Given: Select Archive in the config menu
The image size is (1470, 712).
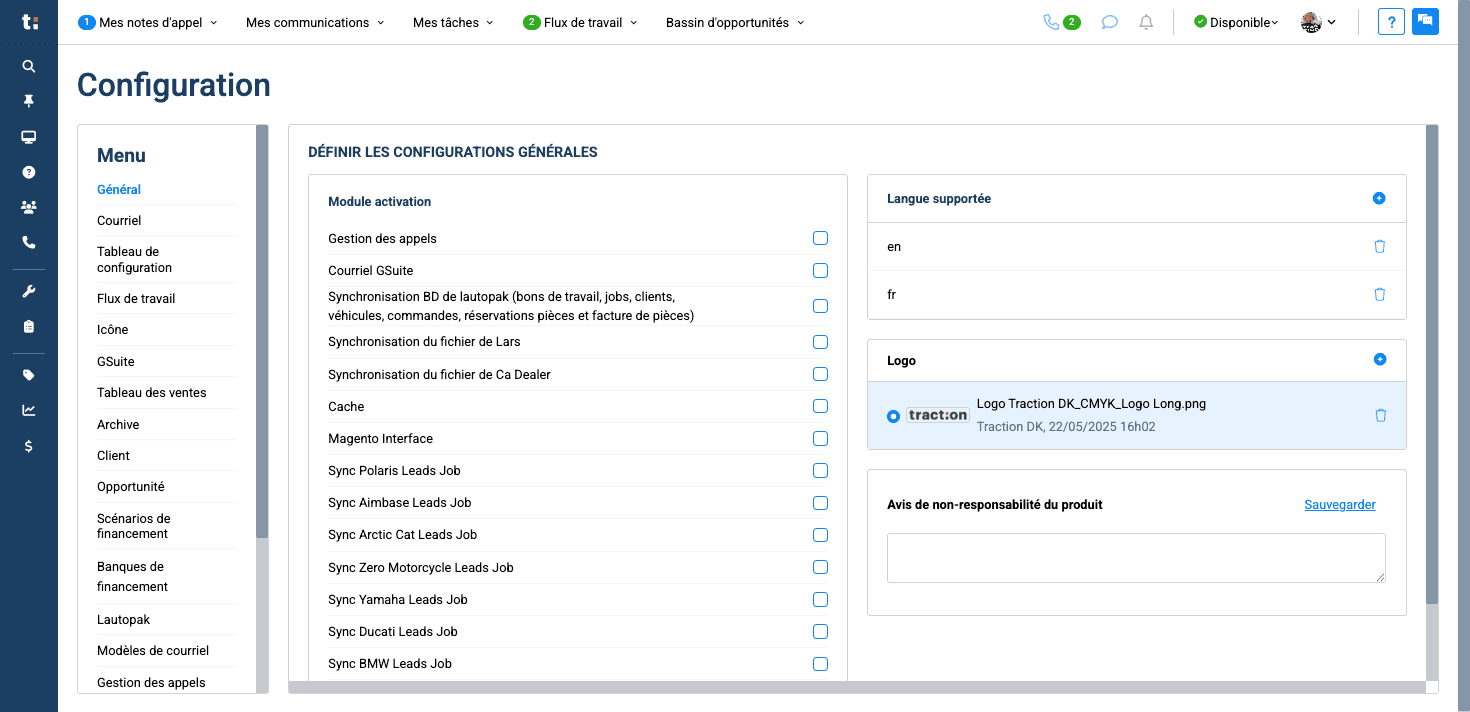Looking at the screenshot, I should pyautogui.click(x=118, y=424).
